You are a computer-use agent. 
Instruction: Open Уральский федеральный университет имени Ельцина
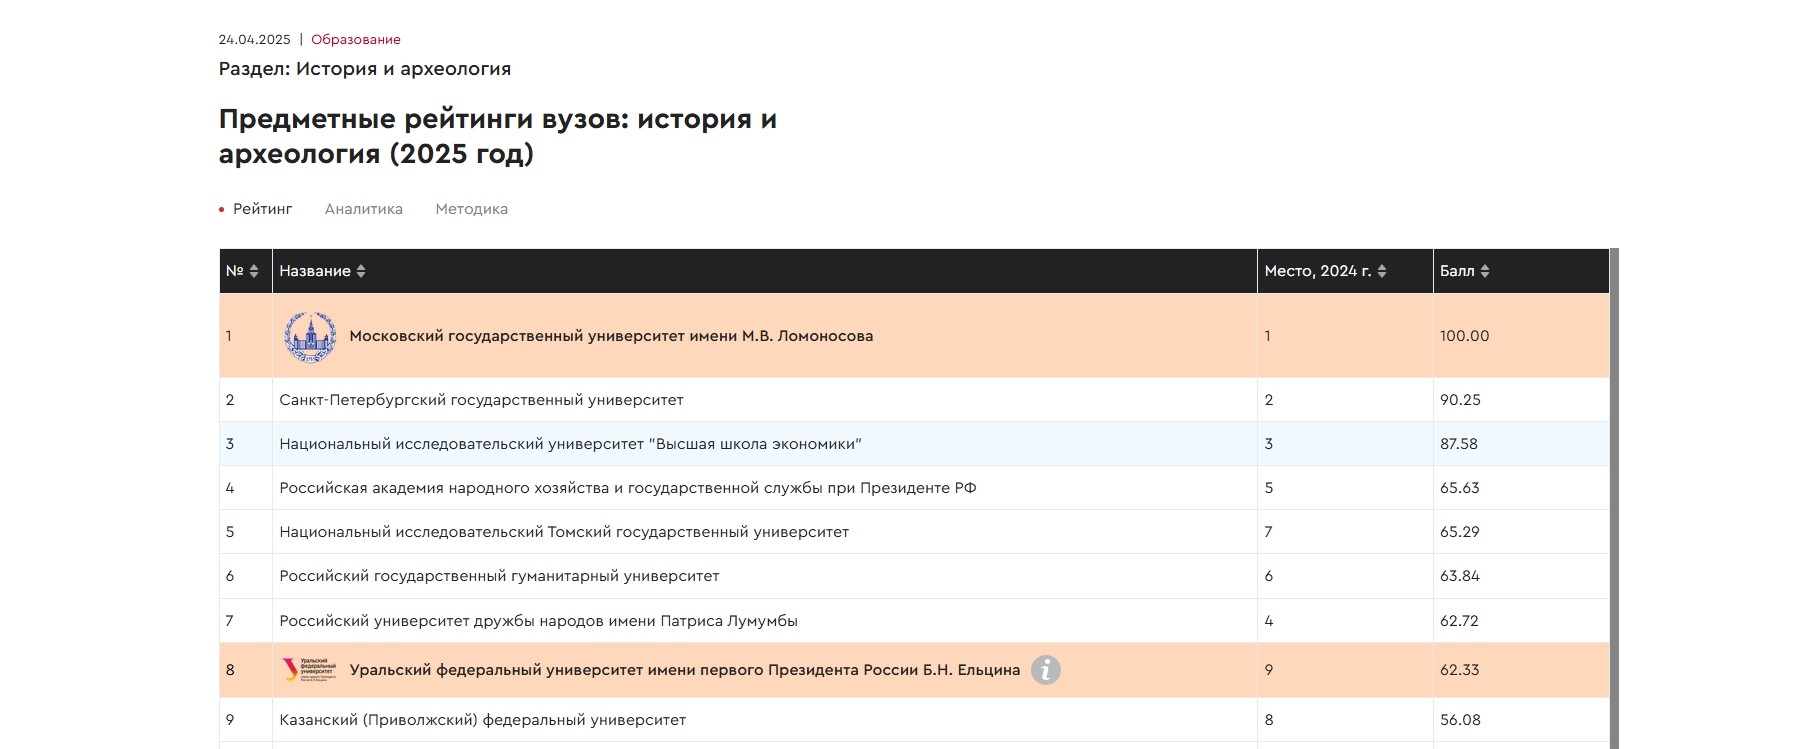[685, 670]
